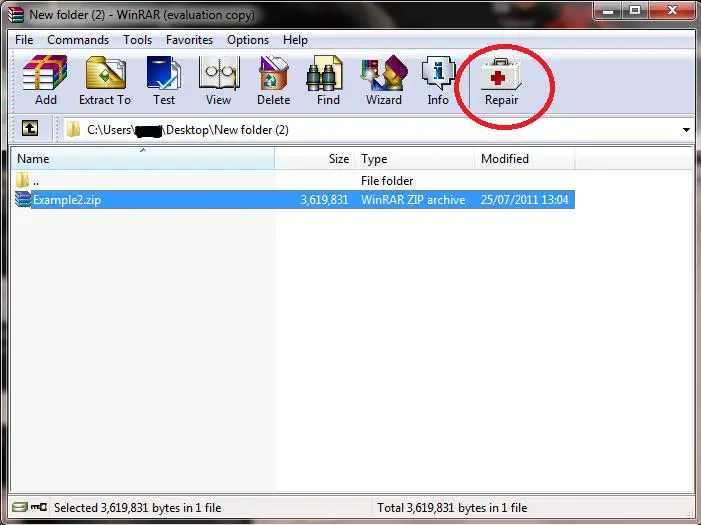Open the File menu
The width and height of the screenshot is (701, 525).
(24, 40)
